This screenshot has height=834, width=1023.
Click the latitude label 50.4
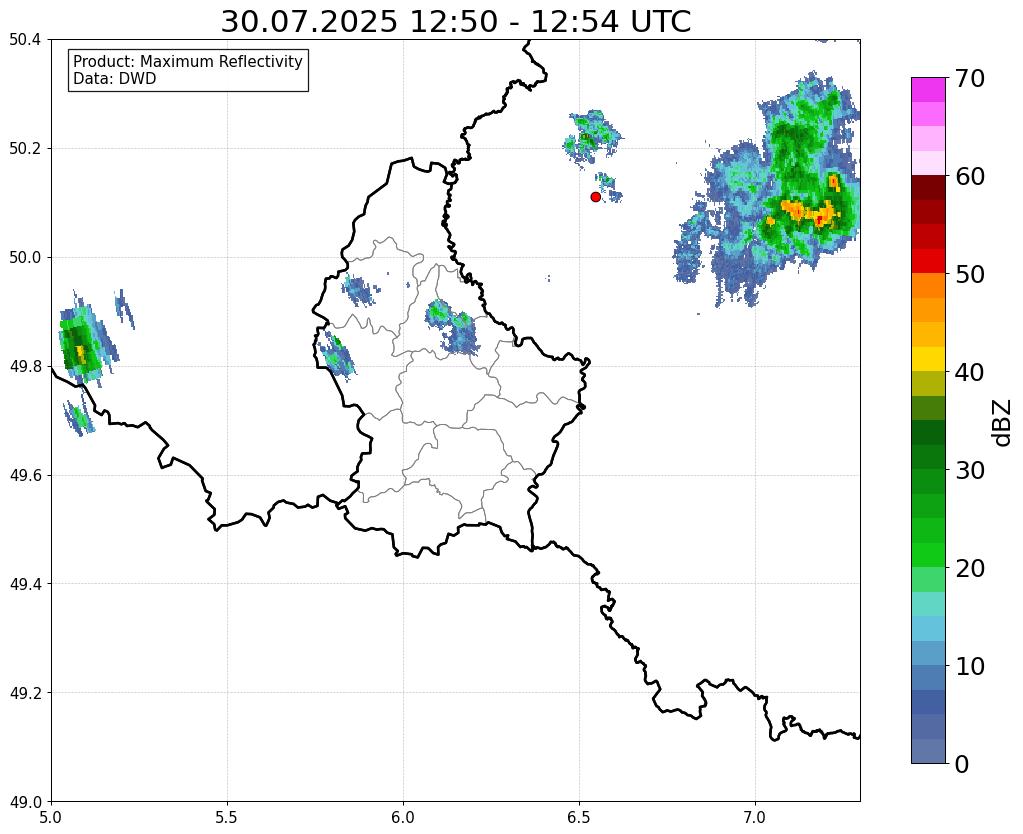click(25, 40)
